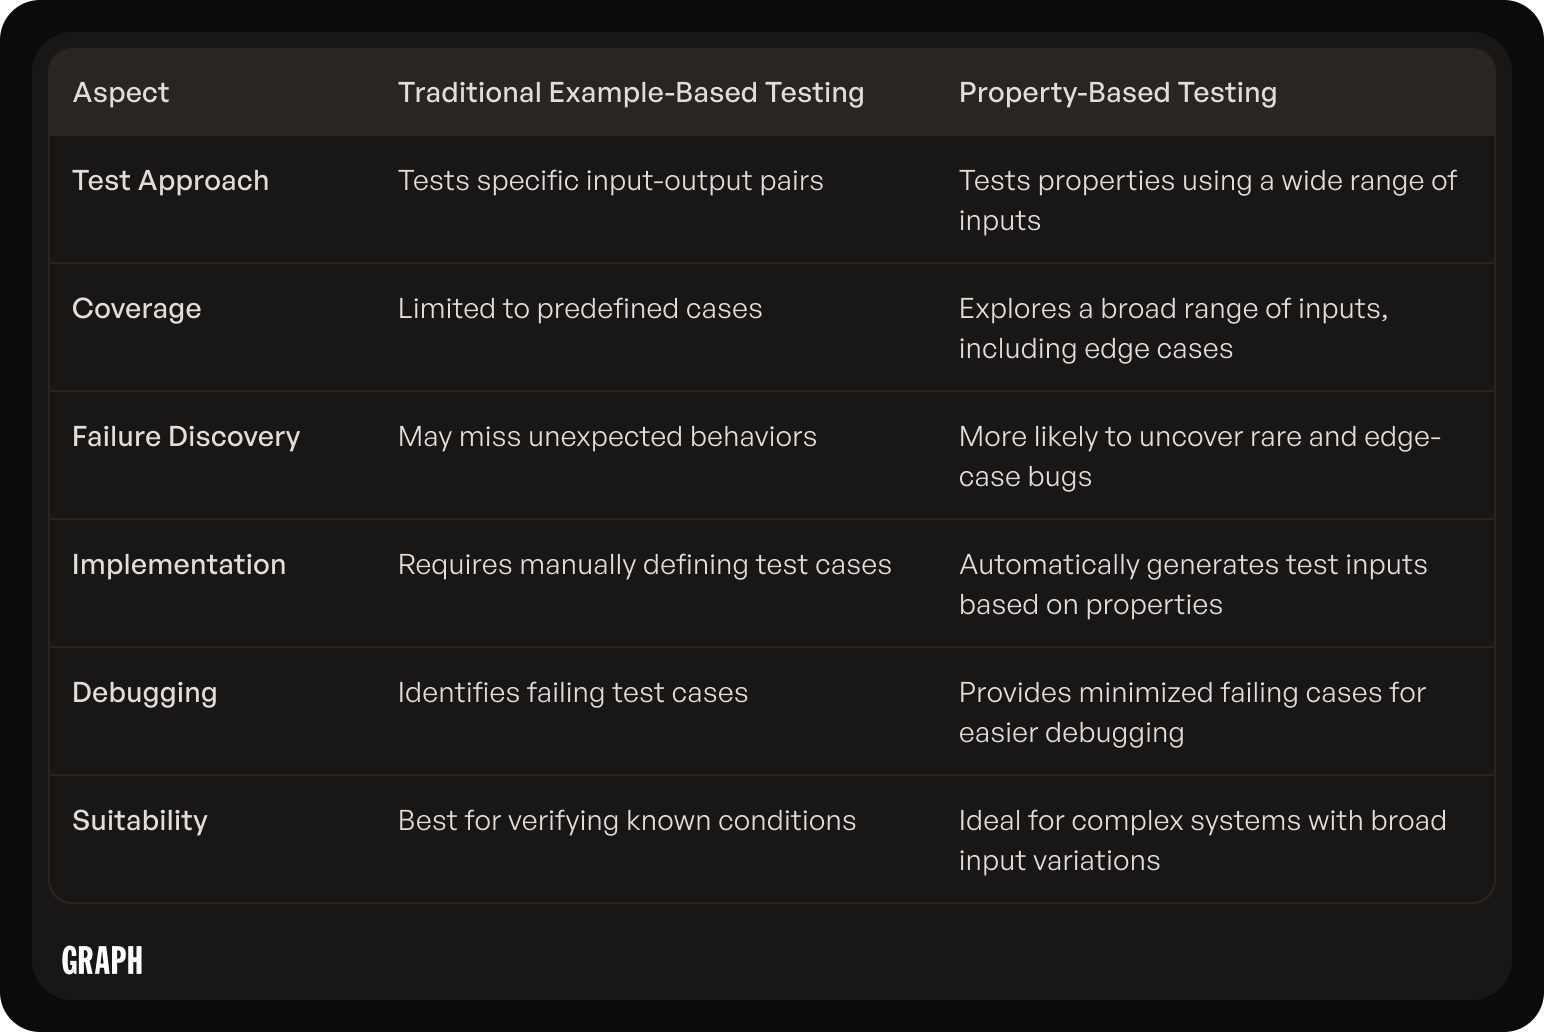Click 'Requires manually defining test cases' cell
The width and height of the screenshot is (1544, 1032).
[645, 564]
